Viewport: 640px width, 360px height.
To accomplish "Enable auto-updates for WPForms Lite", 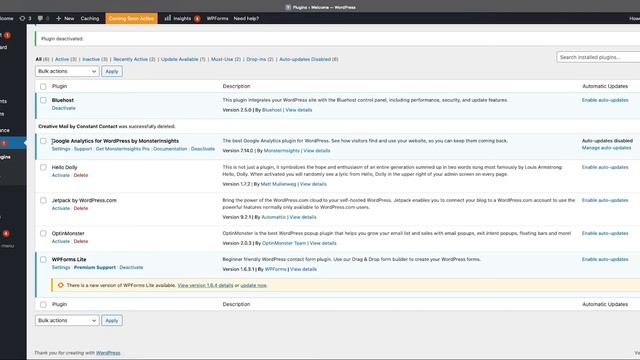I will tap(605, 260).
